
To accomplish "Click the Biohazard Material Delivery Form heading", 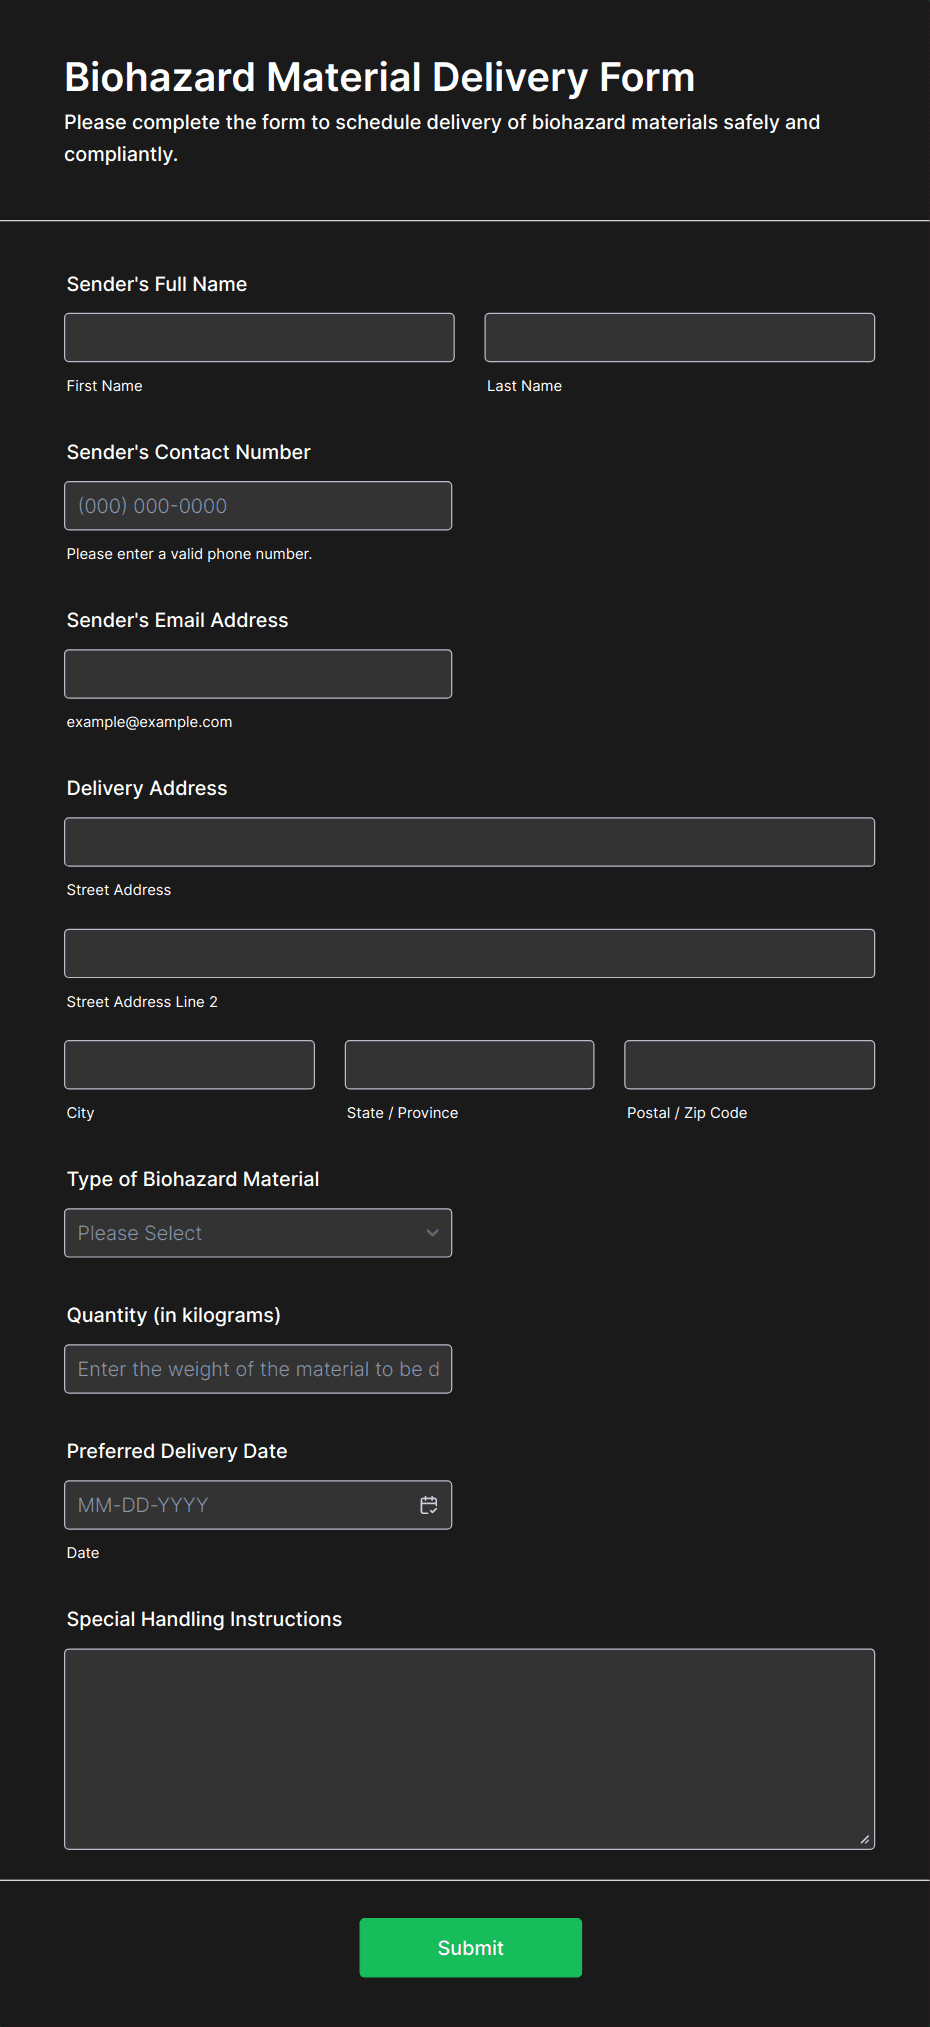I will click(x=379, y=77).
